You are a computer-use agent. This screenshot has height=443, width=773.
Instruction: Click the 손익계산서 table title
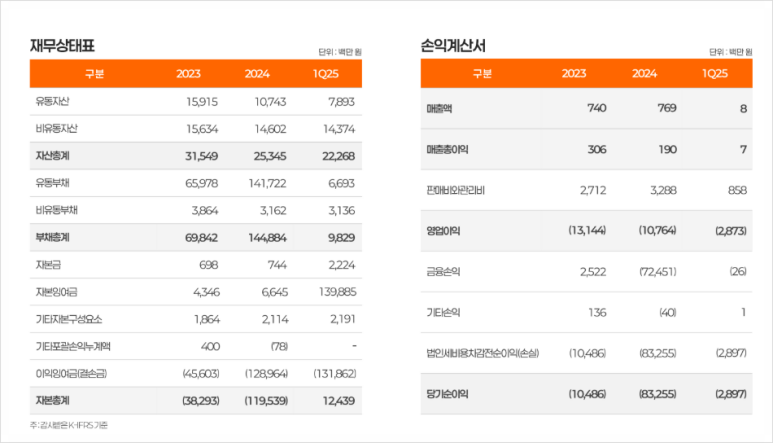(453, 46)
